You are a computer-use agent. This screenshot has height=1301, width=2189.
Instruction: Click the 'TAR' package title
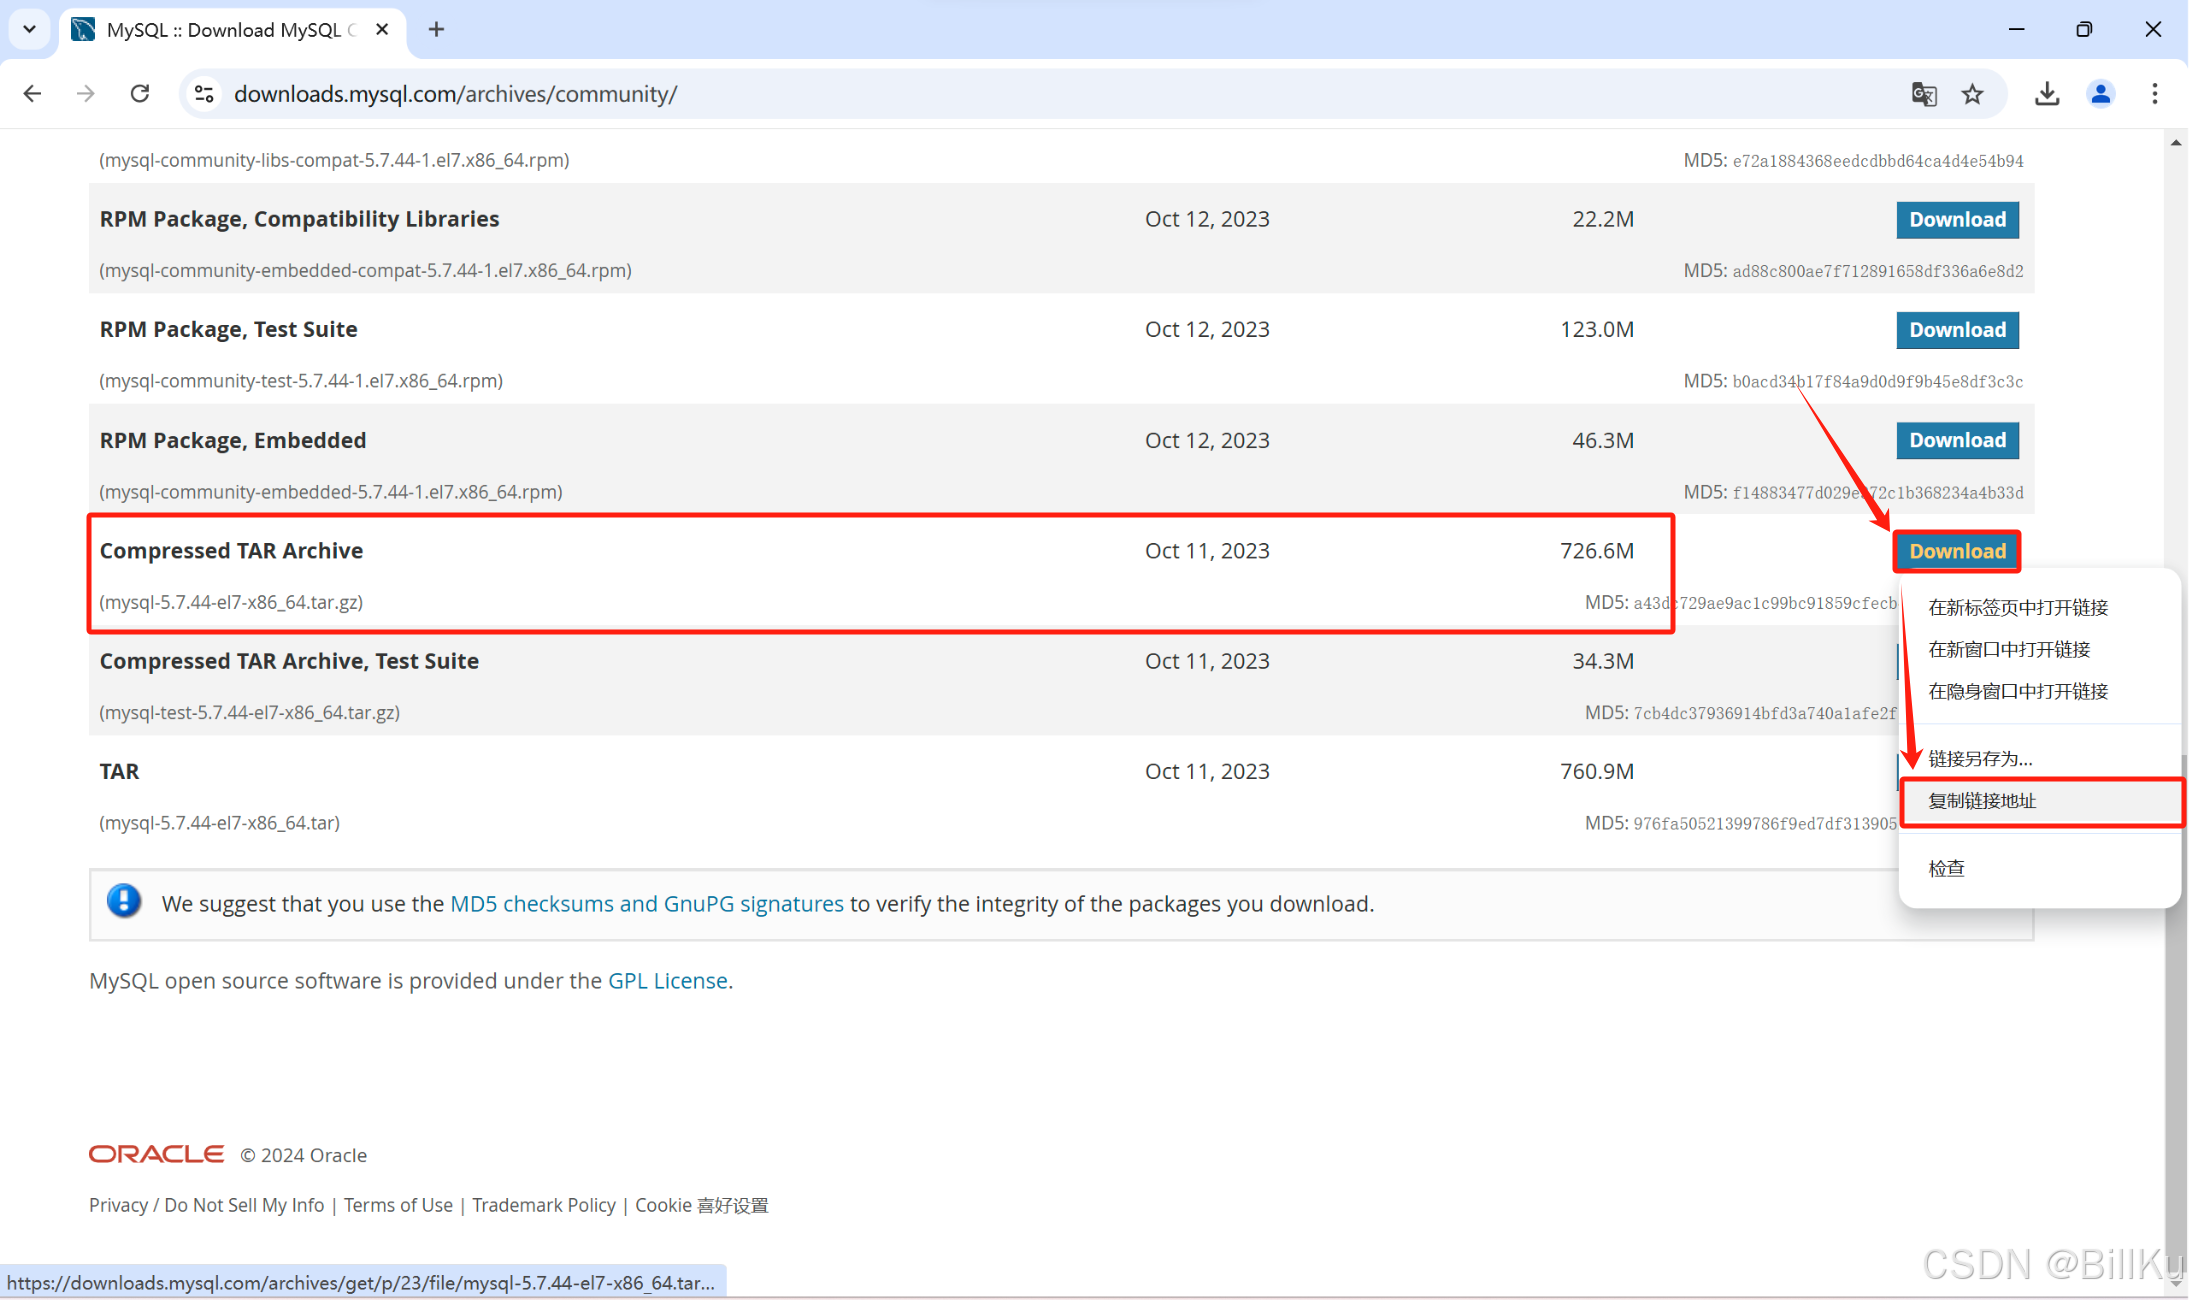(119, 772)
